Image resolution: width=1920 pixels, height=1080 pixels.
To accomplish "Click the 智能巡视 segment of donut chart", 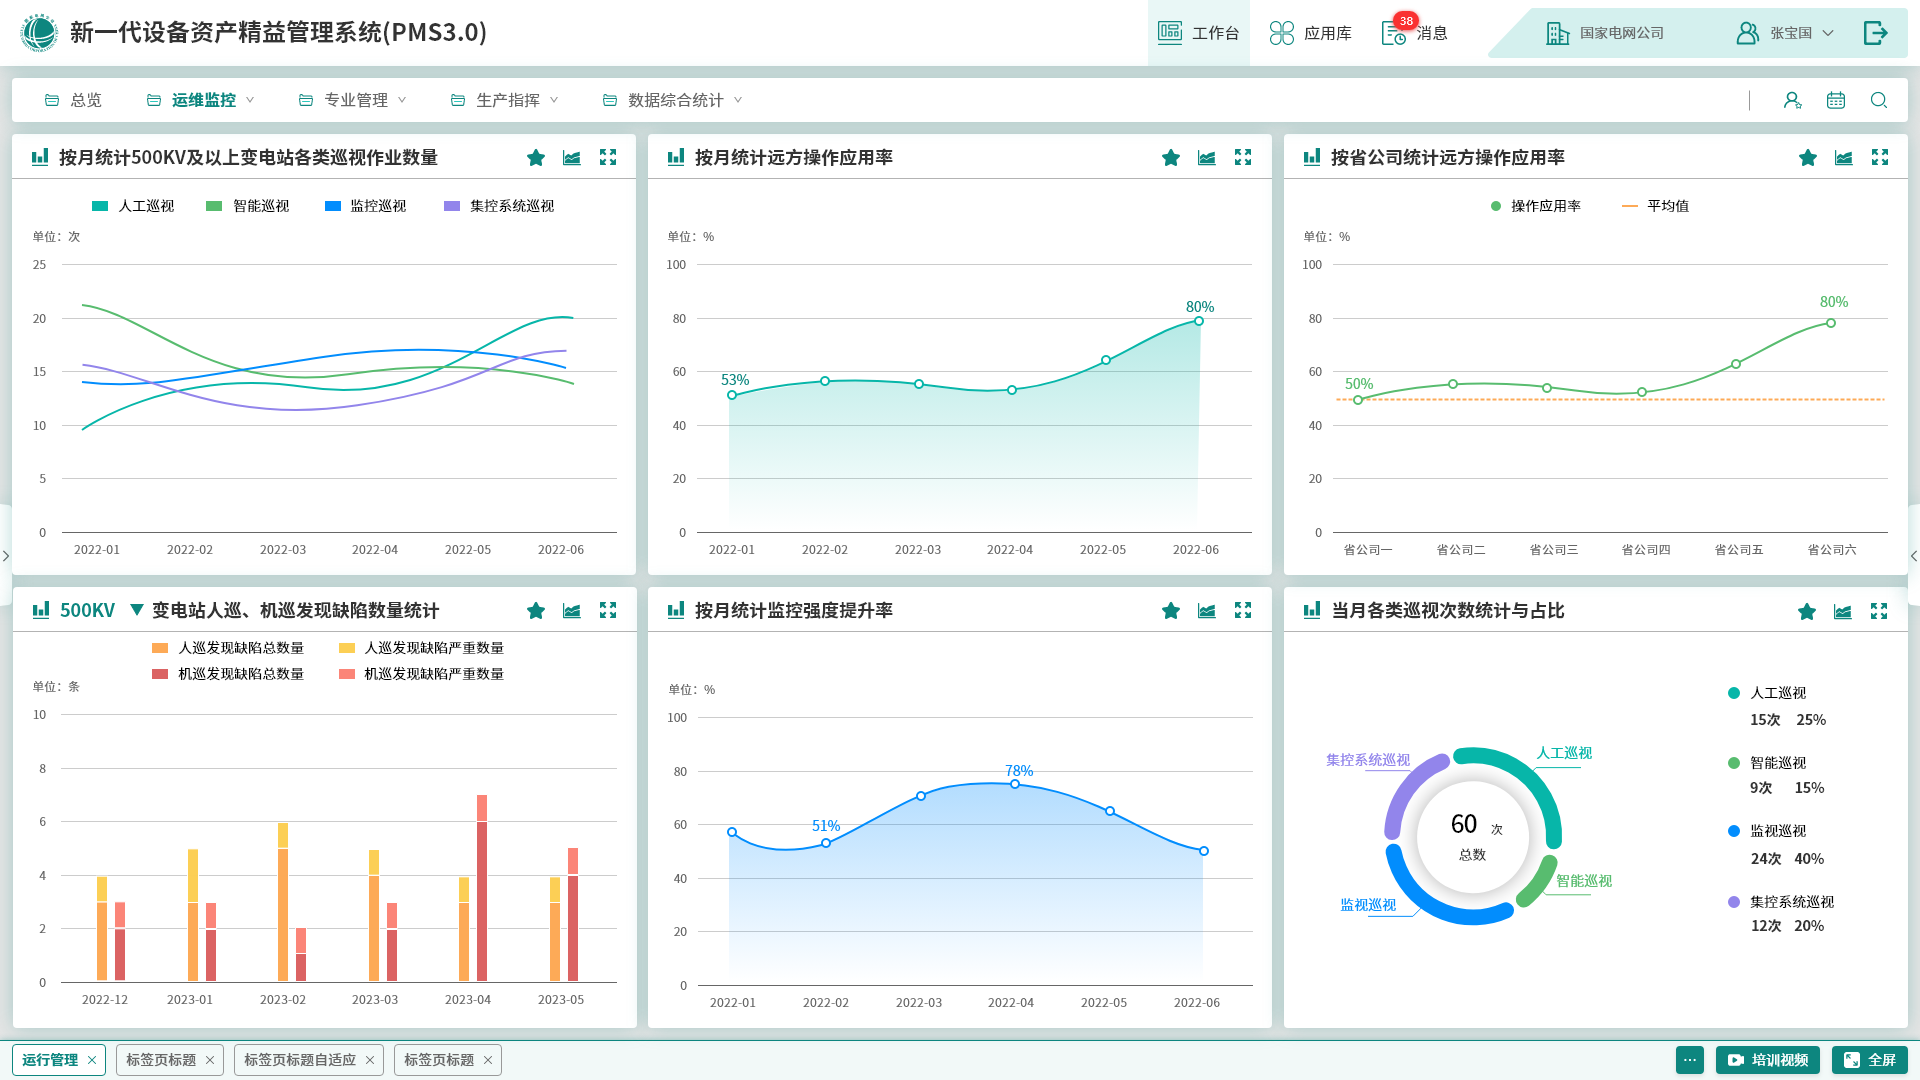I will pyautogui.click(x=1538, y=883).
